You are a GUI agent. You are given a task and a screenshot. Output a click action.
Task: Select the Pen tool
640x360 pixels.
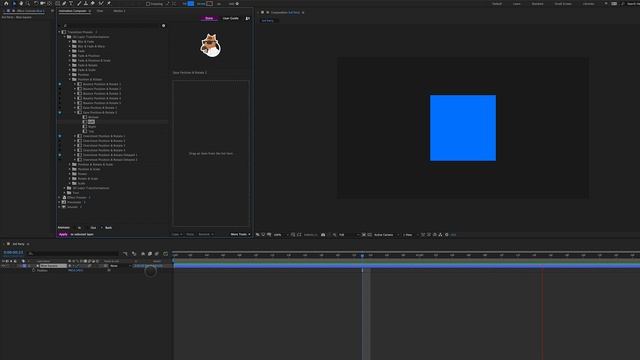click(64, 3)
